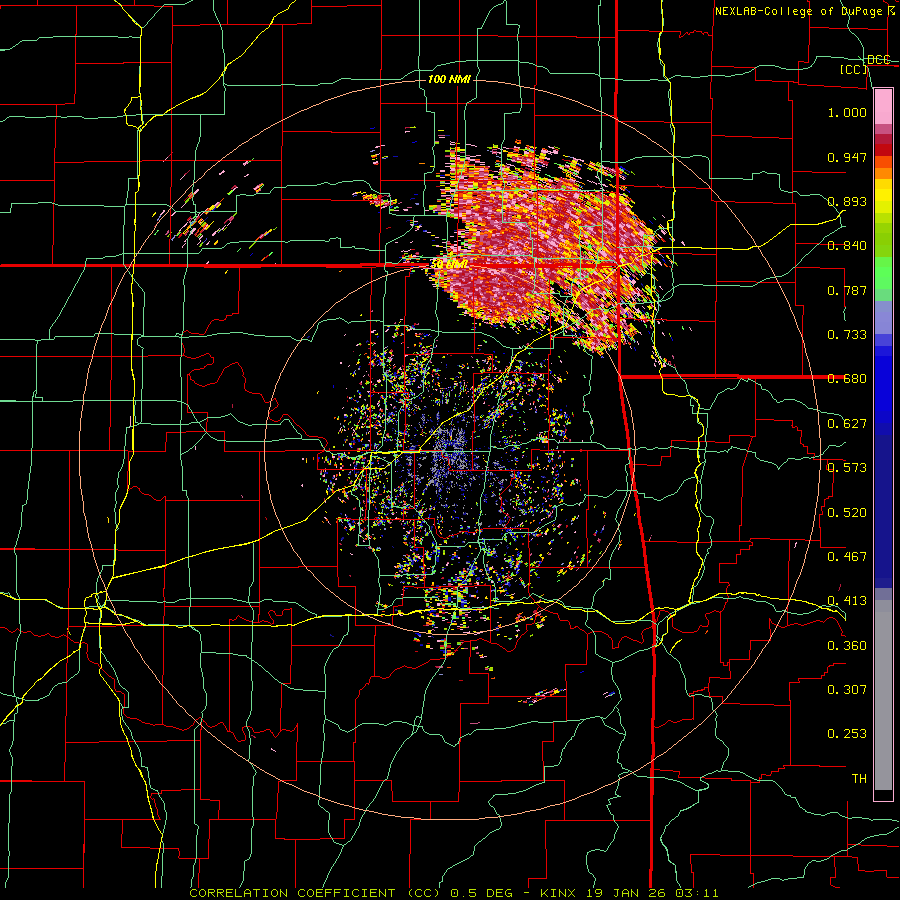The height and width of the screenshot is (900, 900).
Task: Select the 0.947 scale value
Action: (847, 157)
